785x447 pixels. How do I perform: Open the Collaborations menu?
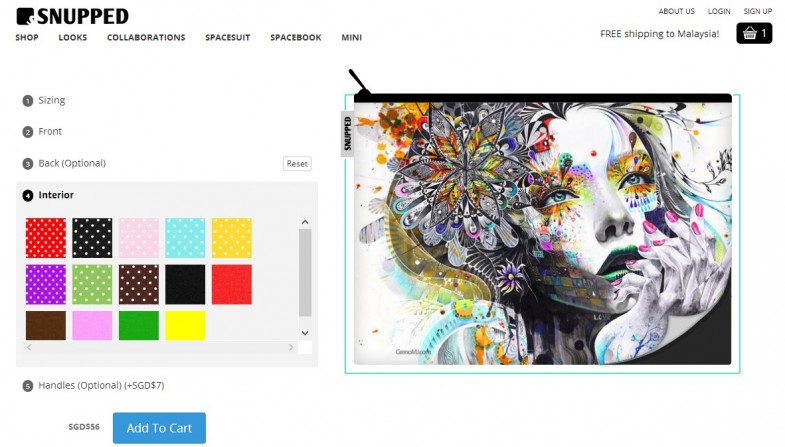point(146,38)
